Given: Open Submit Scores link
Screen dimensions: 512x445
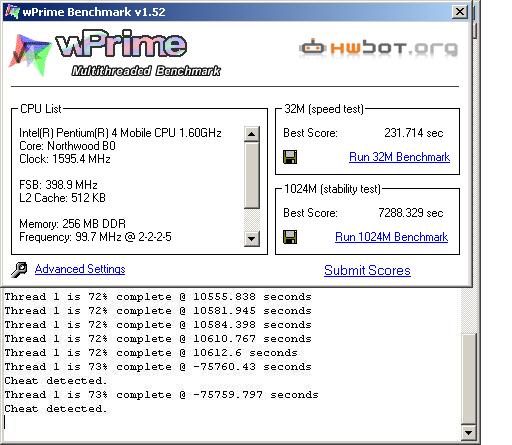Looking at the screenshot, I should click(x=367, y=270).
